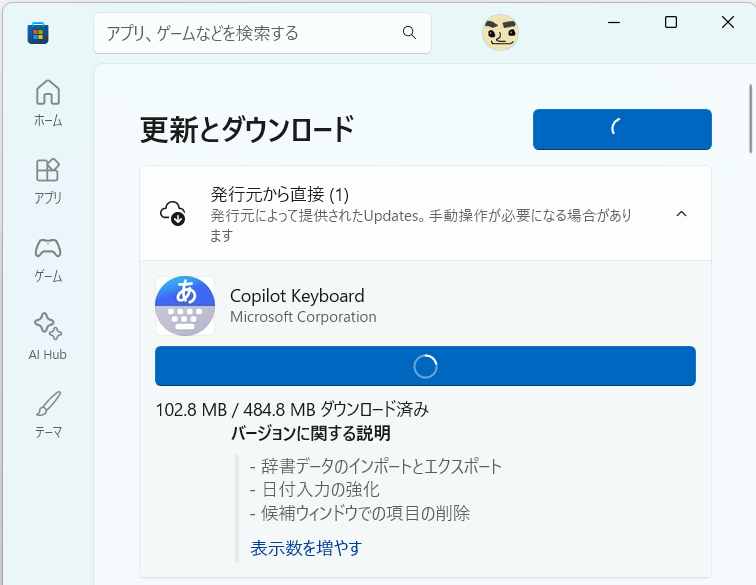Collapse the 発行元から直接 section chevron

pyautogui.click(x=681, y=214)
